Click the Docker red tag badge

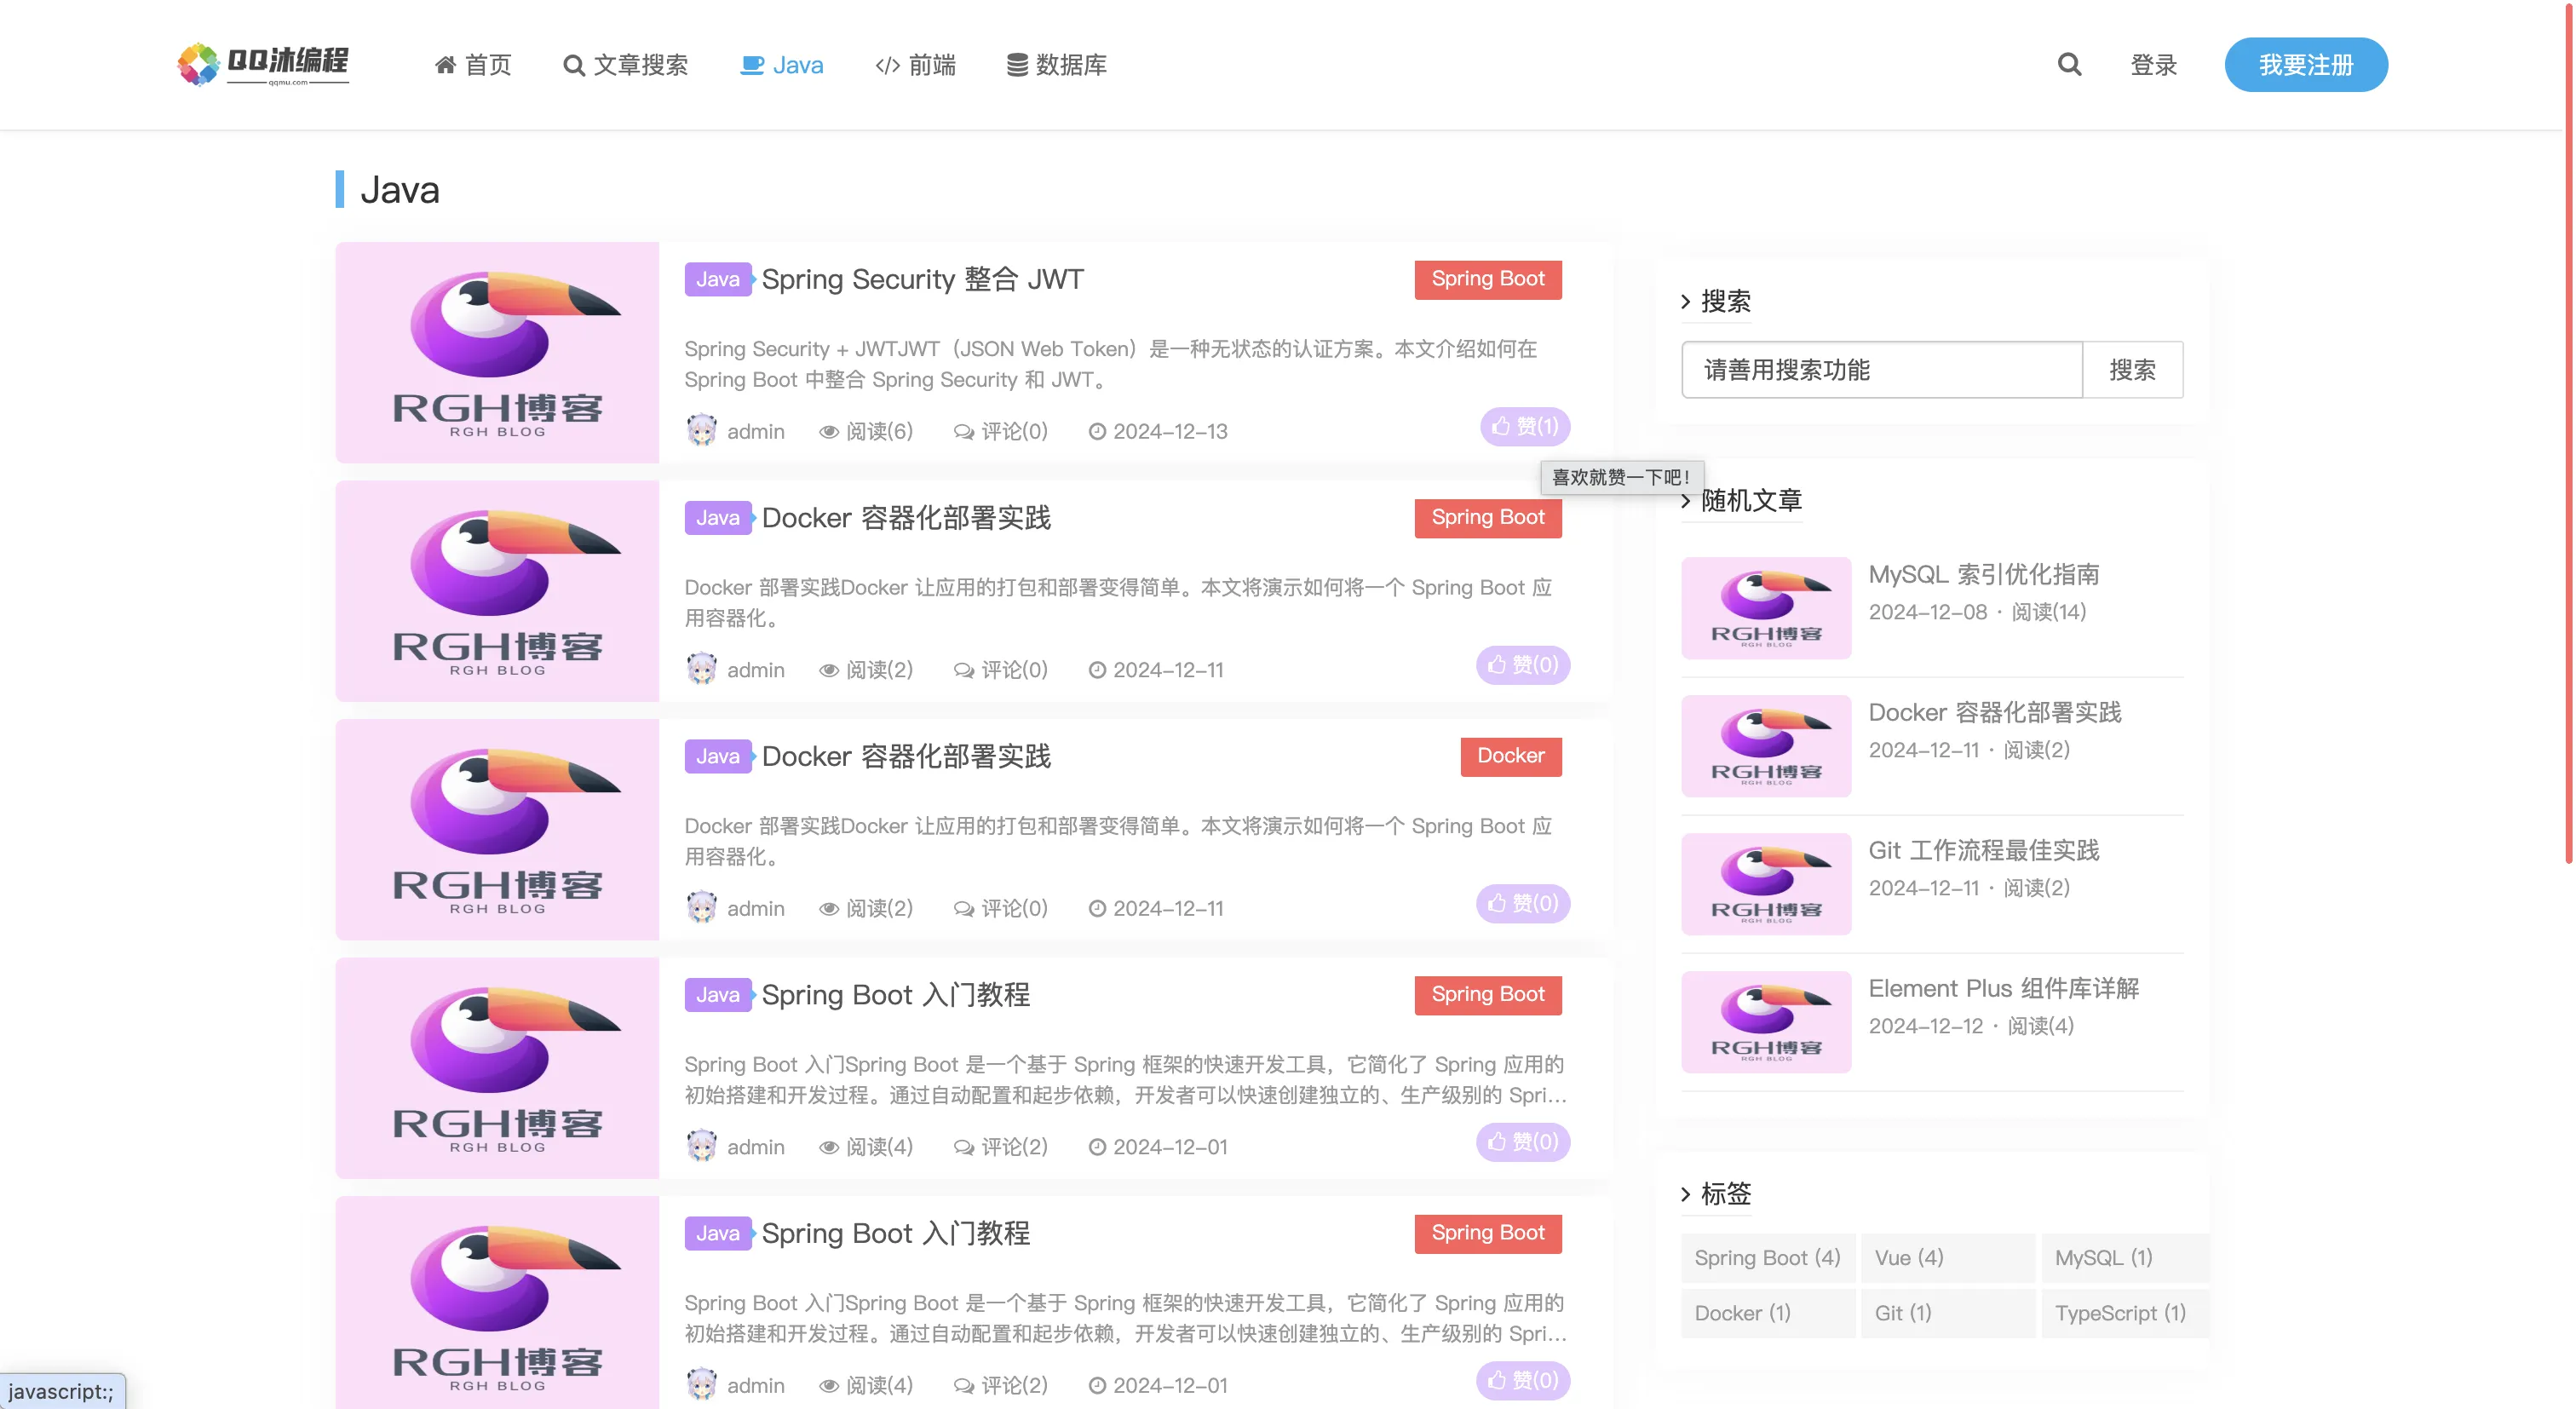click(x=1511, y=756)
